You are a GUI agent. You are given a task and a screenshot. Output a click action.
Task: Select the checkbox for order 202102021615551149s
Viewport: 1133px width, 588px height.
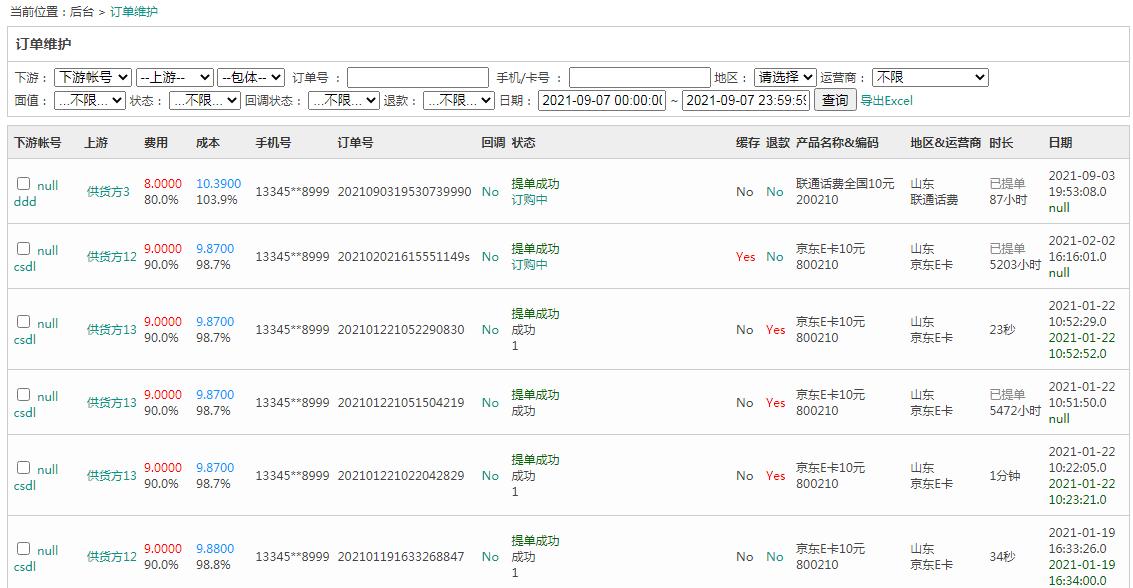tap(24, 249)
